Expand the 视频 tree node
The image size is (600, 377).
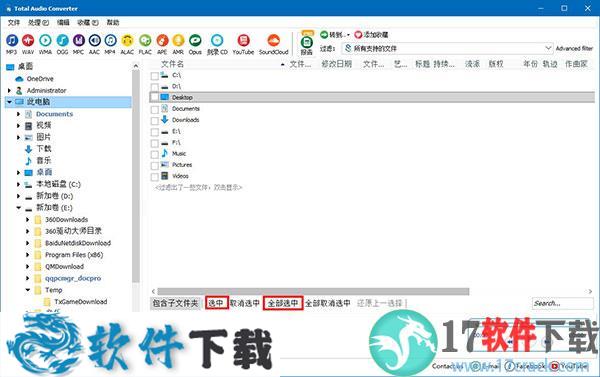18,126
